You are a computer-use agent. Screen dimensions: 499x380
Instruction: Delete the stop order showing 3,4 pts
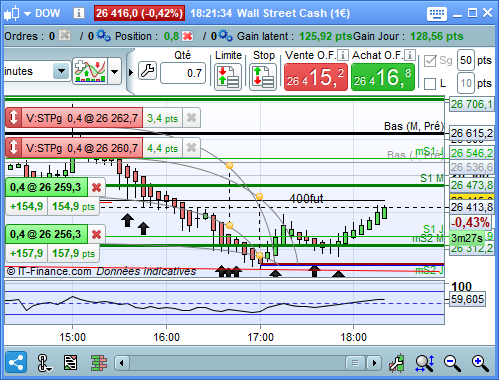[191, 118]
